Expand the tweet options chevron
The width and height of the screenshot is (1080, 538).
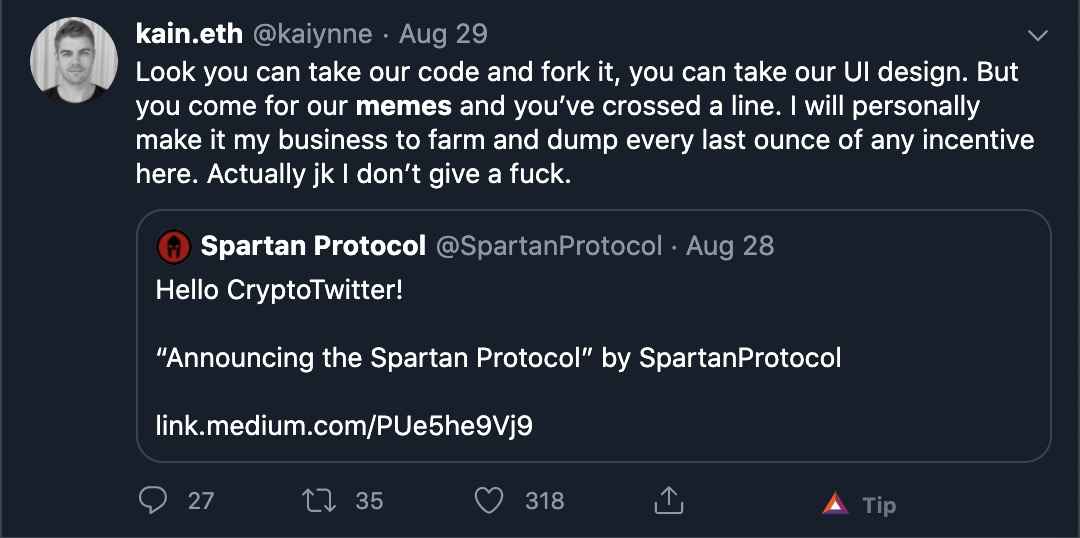[1038, 36]
